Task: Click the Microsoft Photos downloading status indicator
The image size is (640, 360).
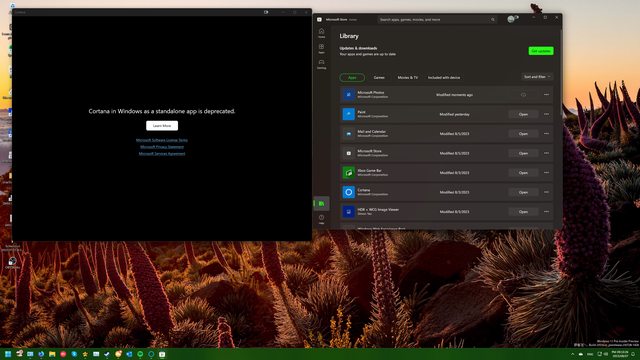Action: (x=523, y=95)
